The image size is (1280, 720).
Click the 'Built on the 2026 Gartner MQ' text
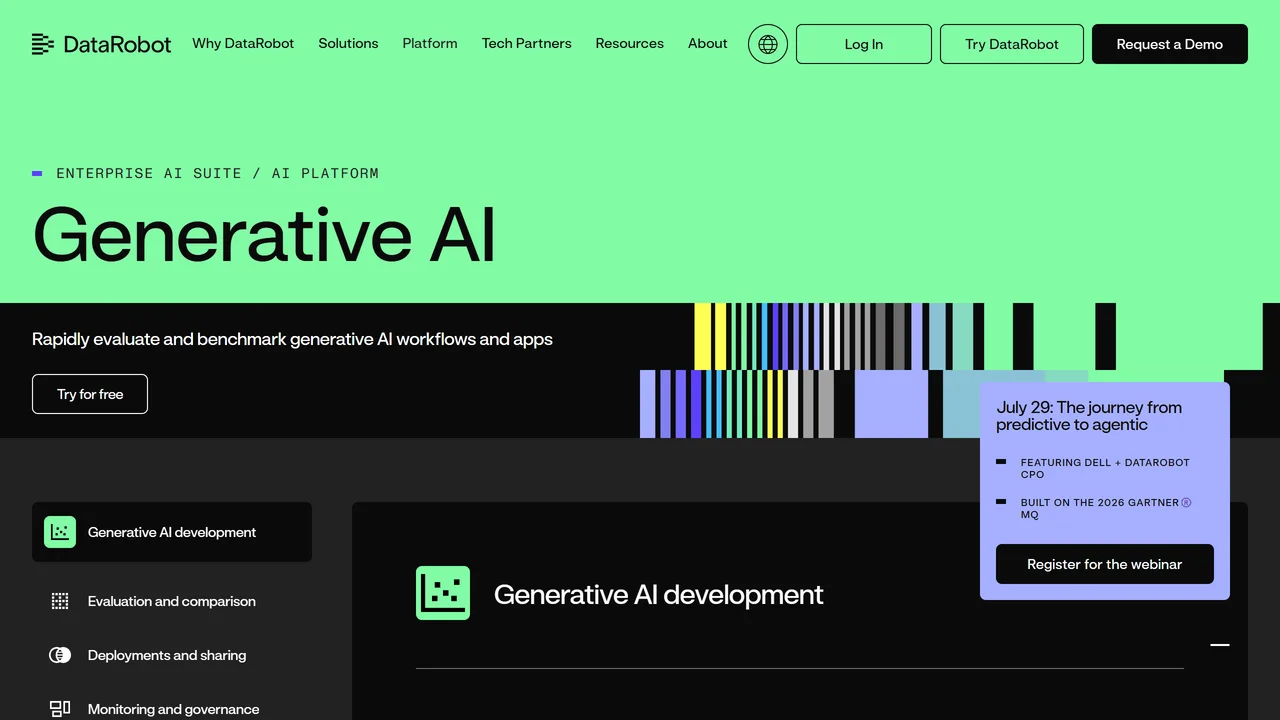(1106, 508)
